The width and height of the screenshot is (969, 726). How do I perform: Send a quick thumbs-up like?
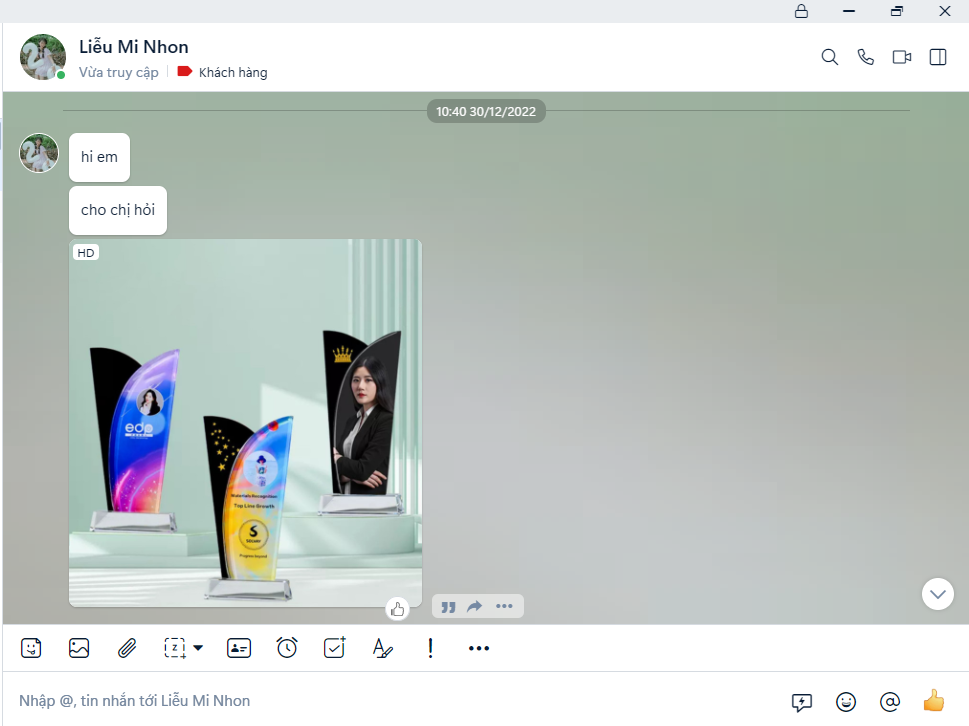[x=934, y=701]
